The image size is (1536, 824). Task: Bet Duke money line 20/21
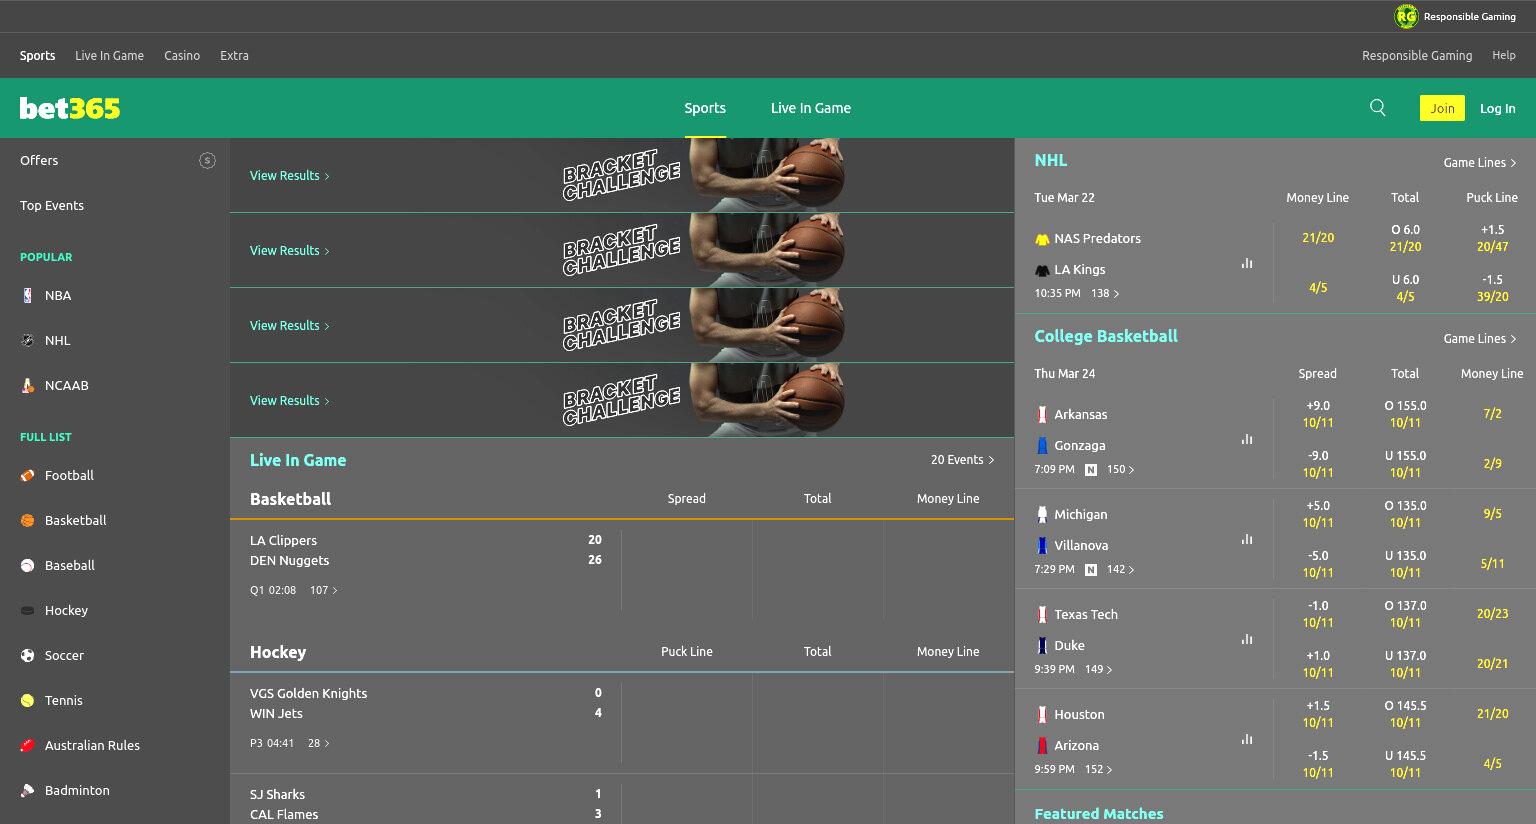tap(1492, 664)
